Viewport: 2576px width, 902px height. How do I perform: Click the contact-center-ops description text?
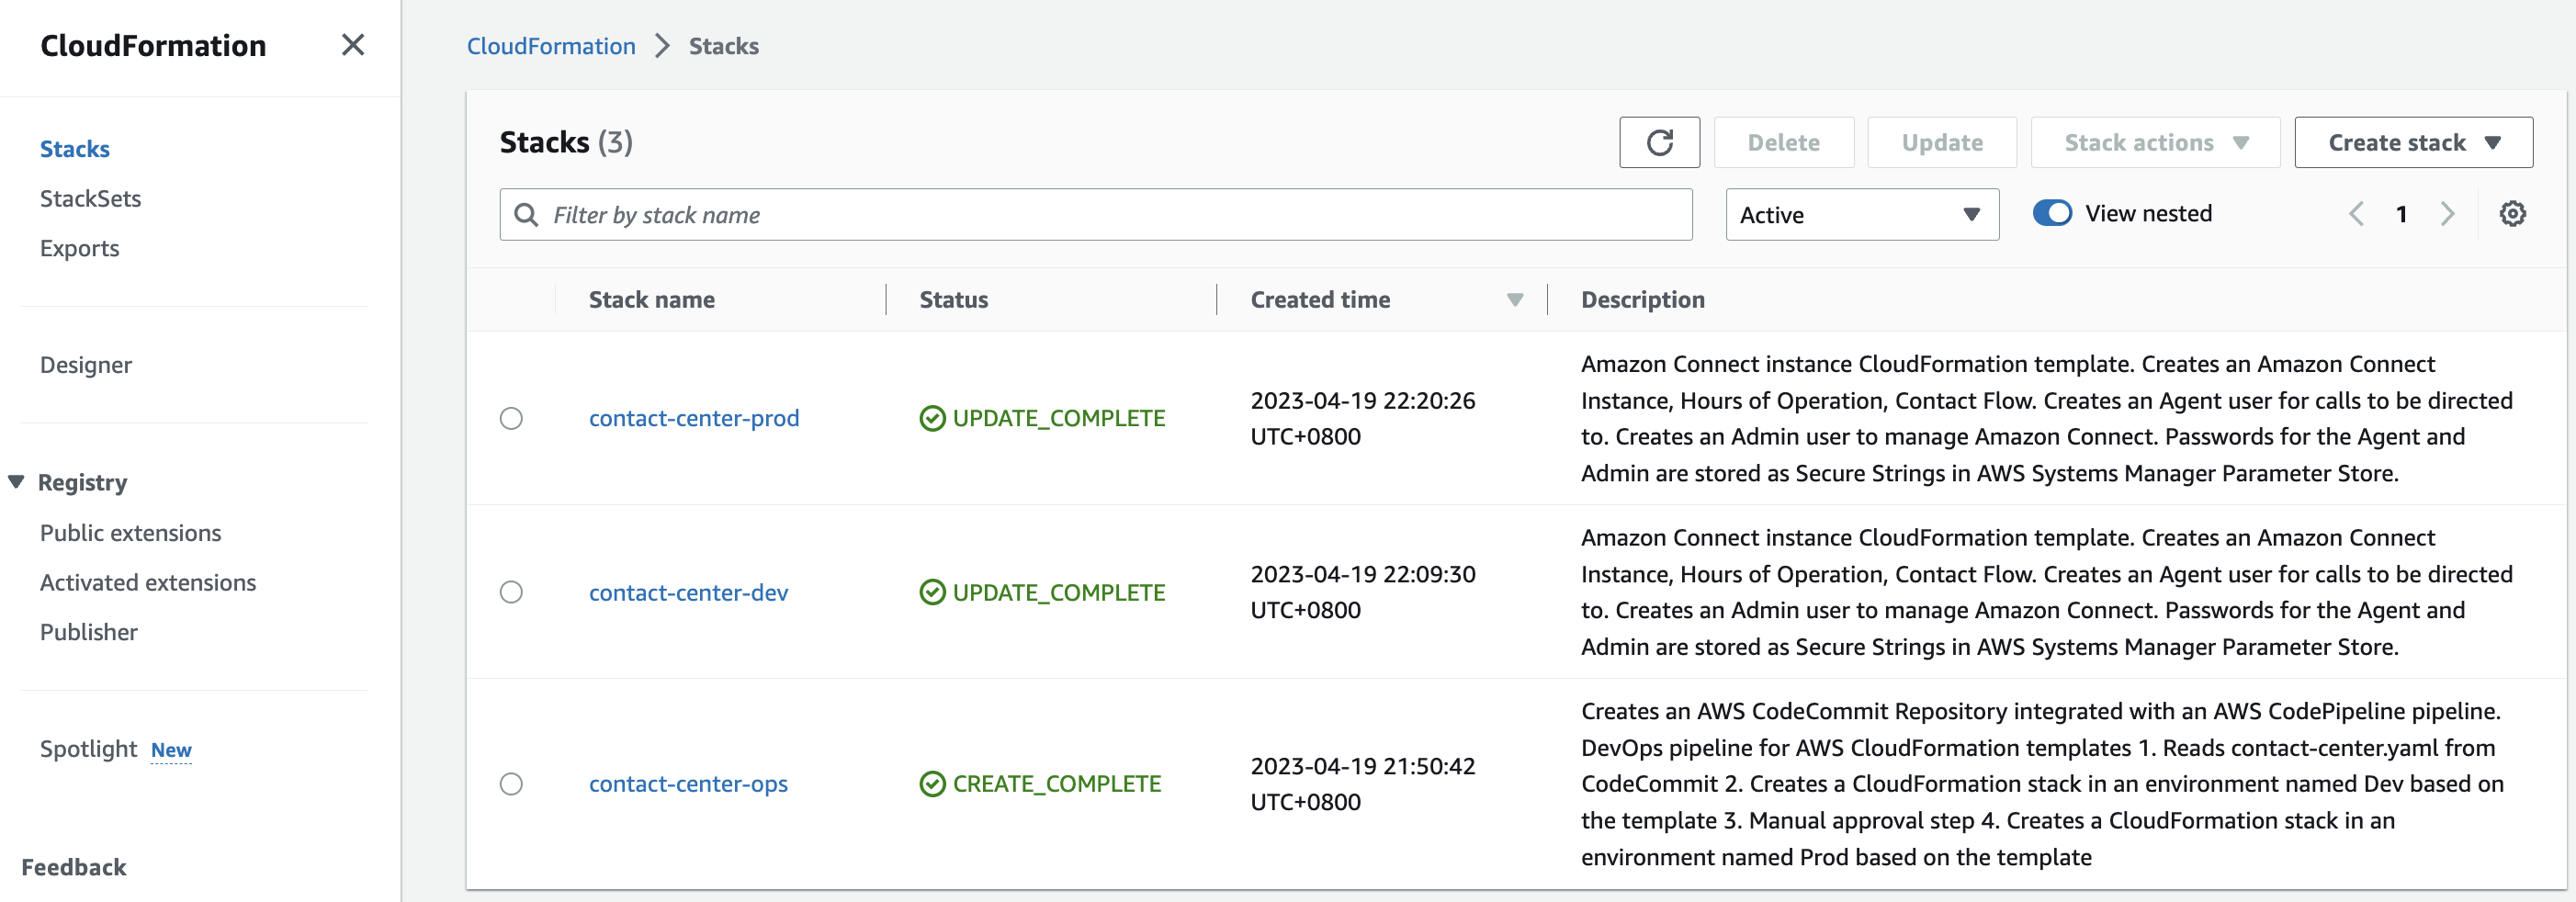click(x=2042, y=783)
